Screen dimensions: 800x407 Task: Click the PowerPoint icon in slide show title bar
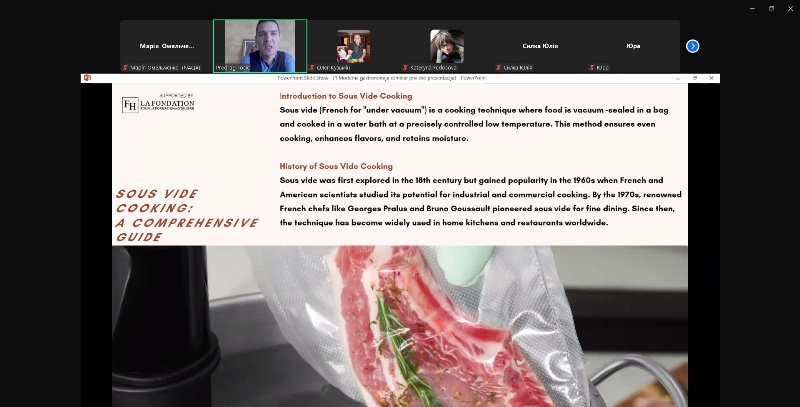pos(87,78)
